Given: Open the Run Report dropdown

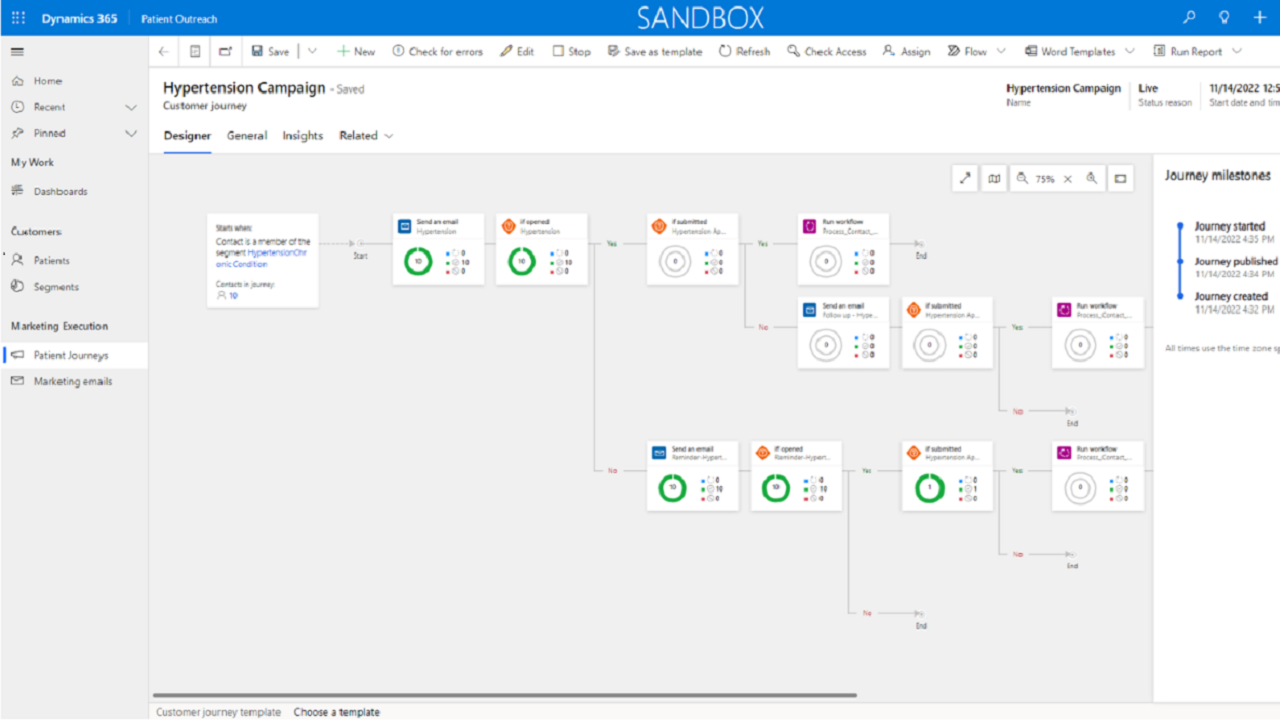Looking at the screenshot, I should click(1198, 51).
